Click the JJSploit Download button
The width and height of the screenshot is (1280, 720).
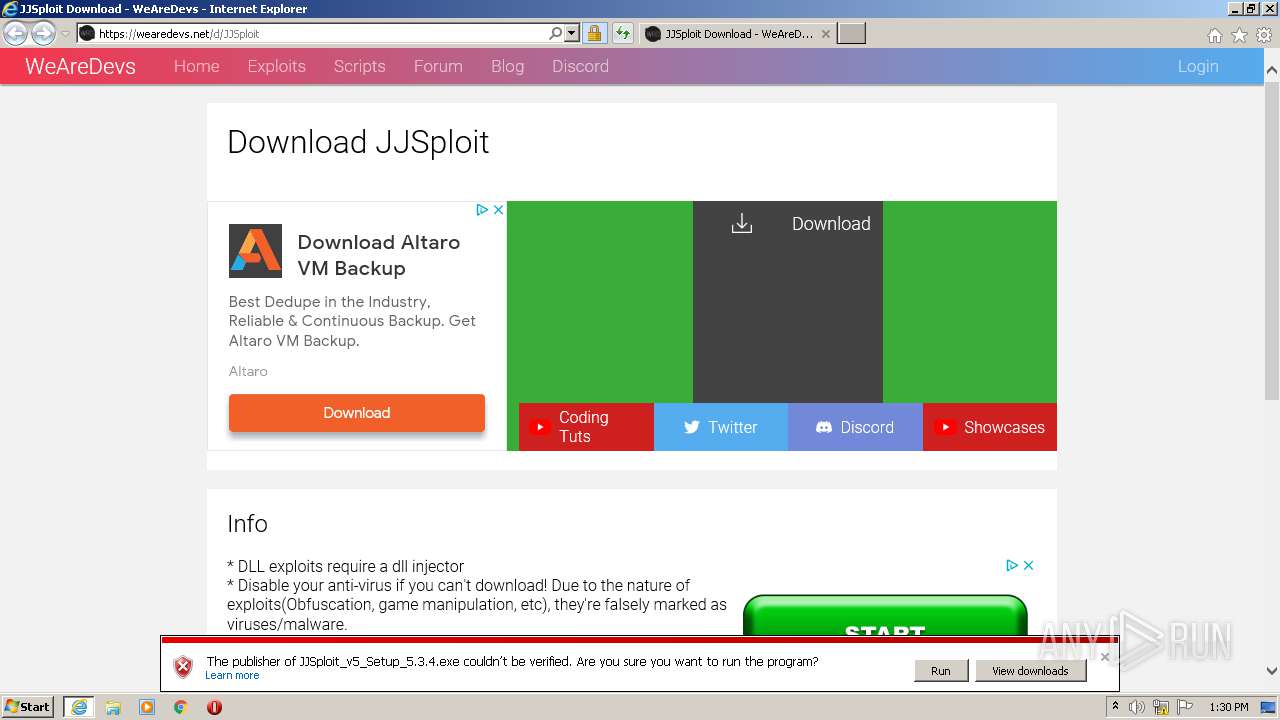[788, 302]
